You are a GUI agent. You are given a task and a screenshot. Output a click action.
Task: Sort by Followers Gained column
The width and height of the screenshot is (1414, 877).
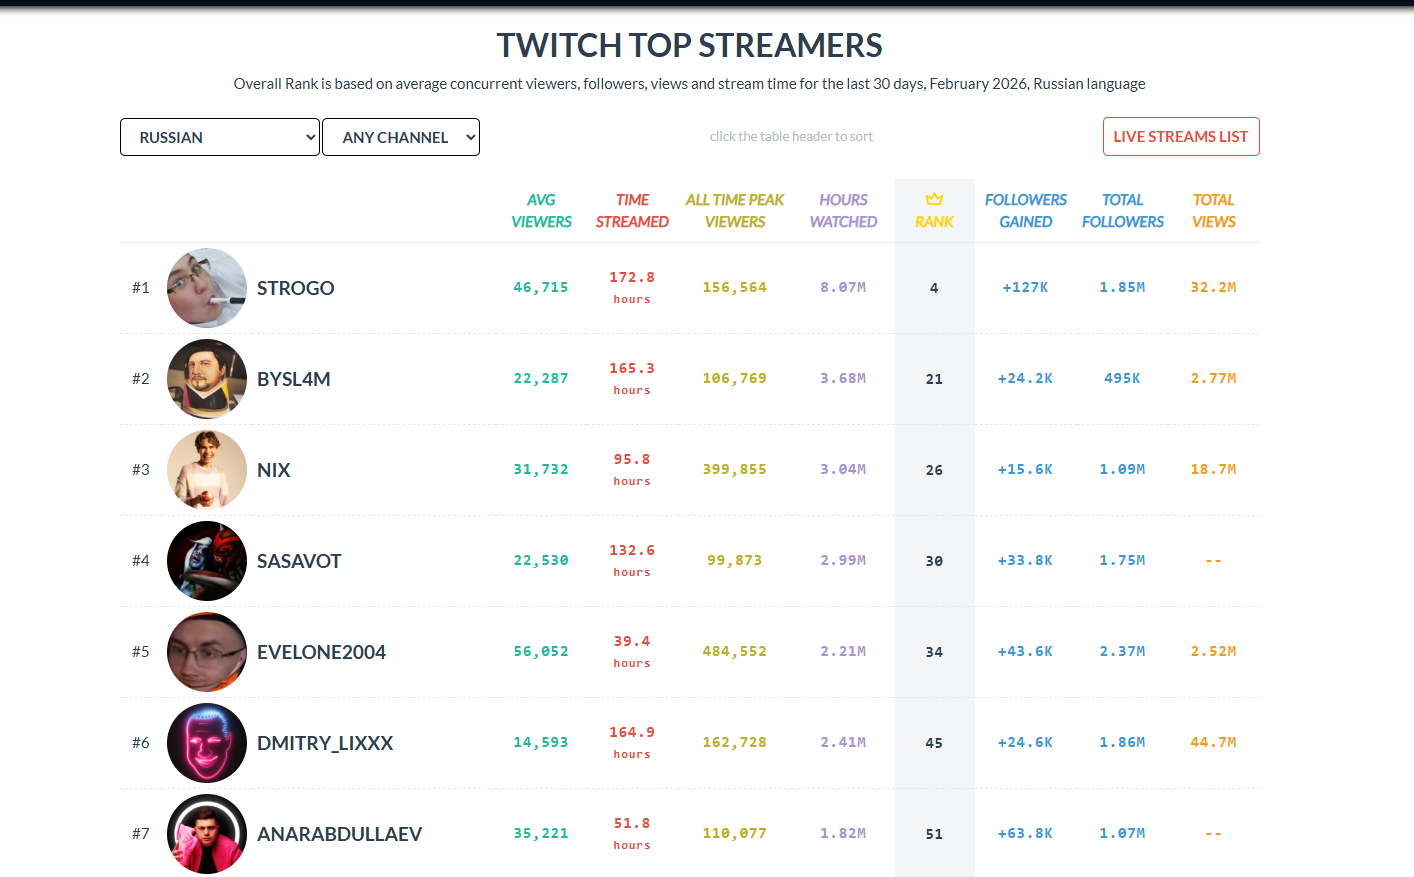[x=1025, y=211]
